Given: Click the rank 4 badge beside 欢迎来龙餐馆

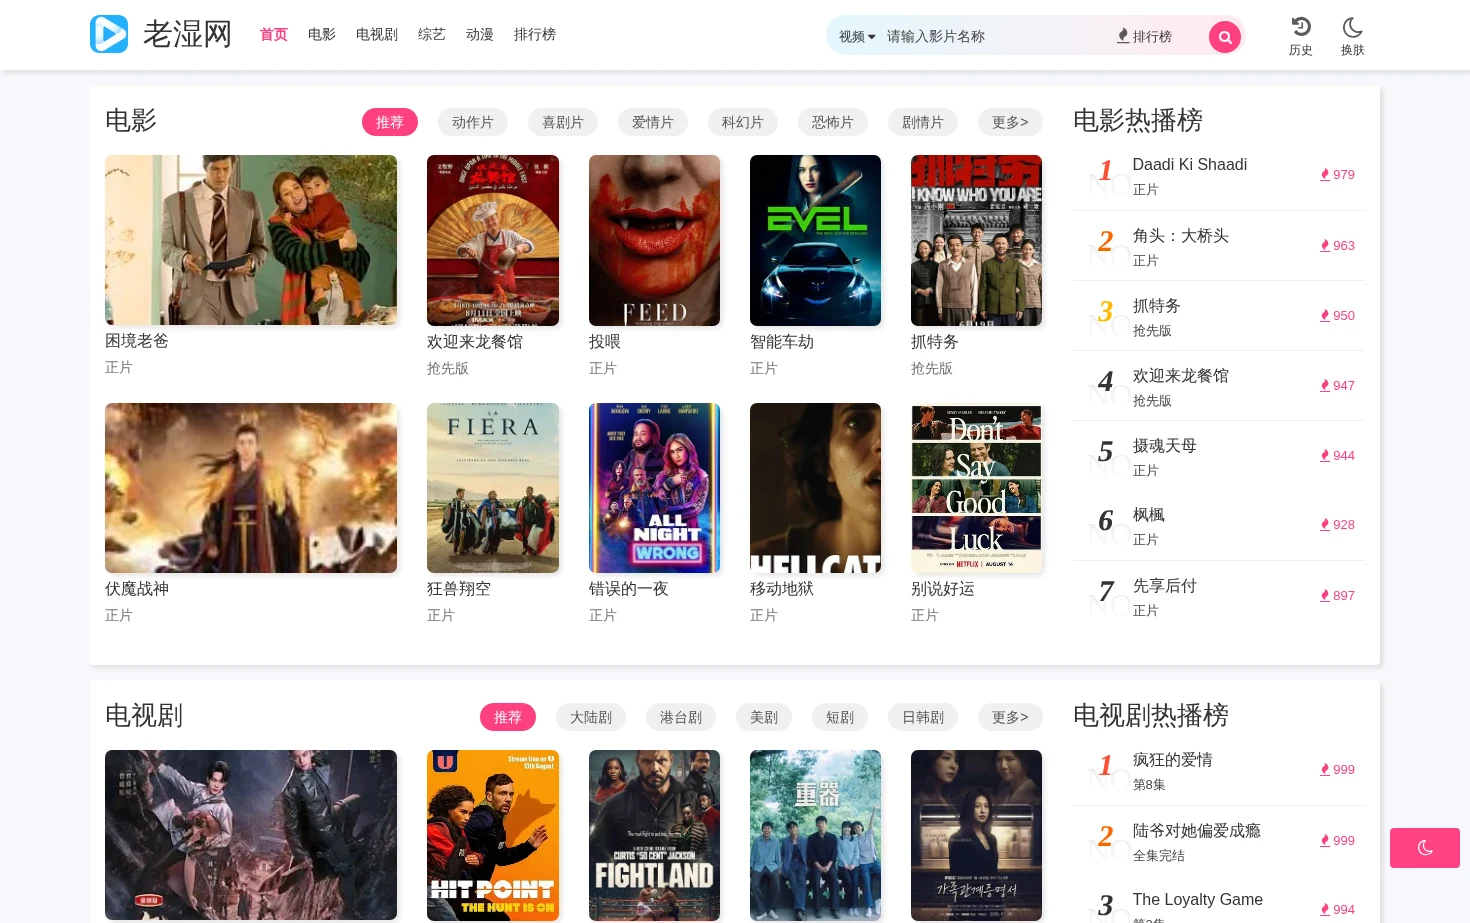Looking at the screenshot, I should click(1105, 381).
